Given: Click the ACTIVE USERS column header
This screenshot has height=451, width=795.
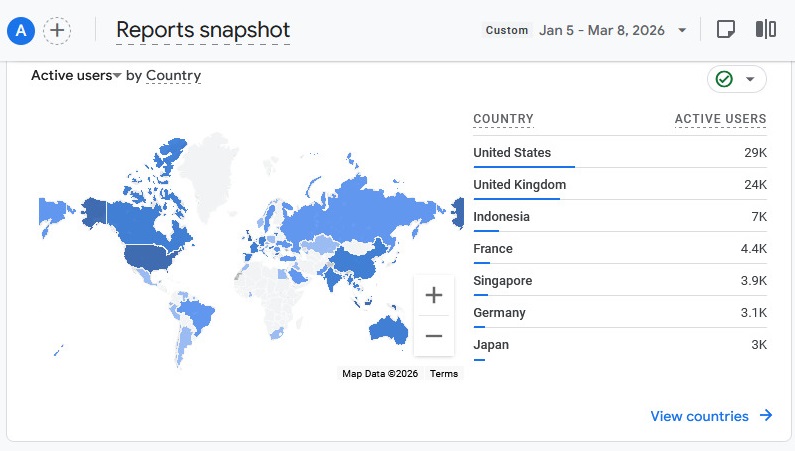Looking at the screenshot, I should coord(720,119).
